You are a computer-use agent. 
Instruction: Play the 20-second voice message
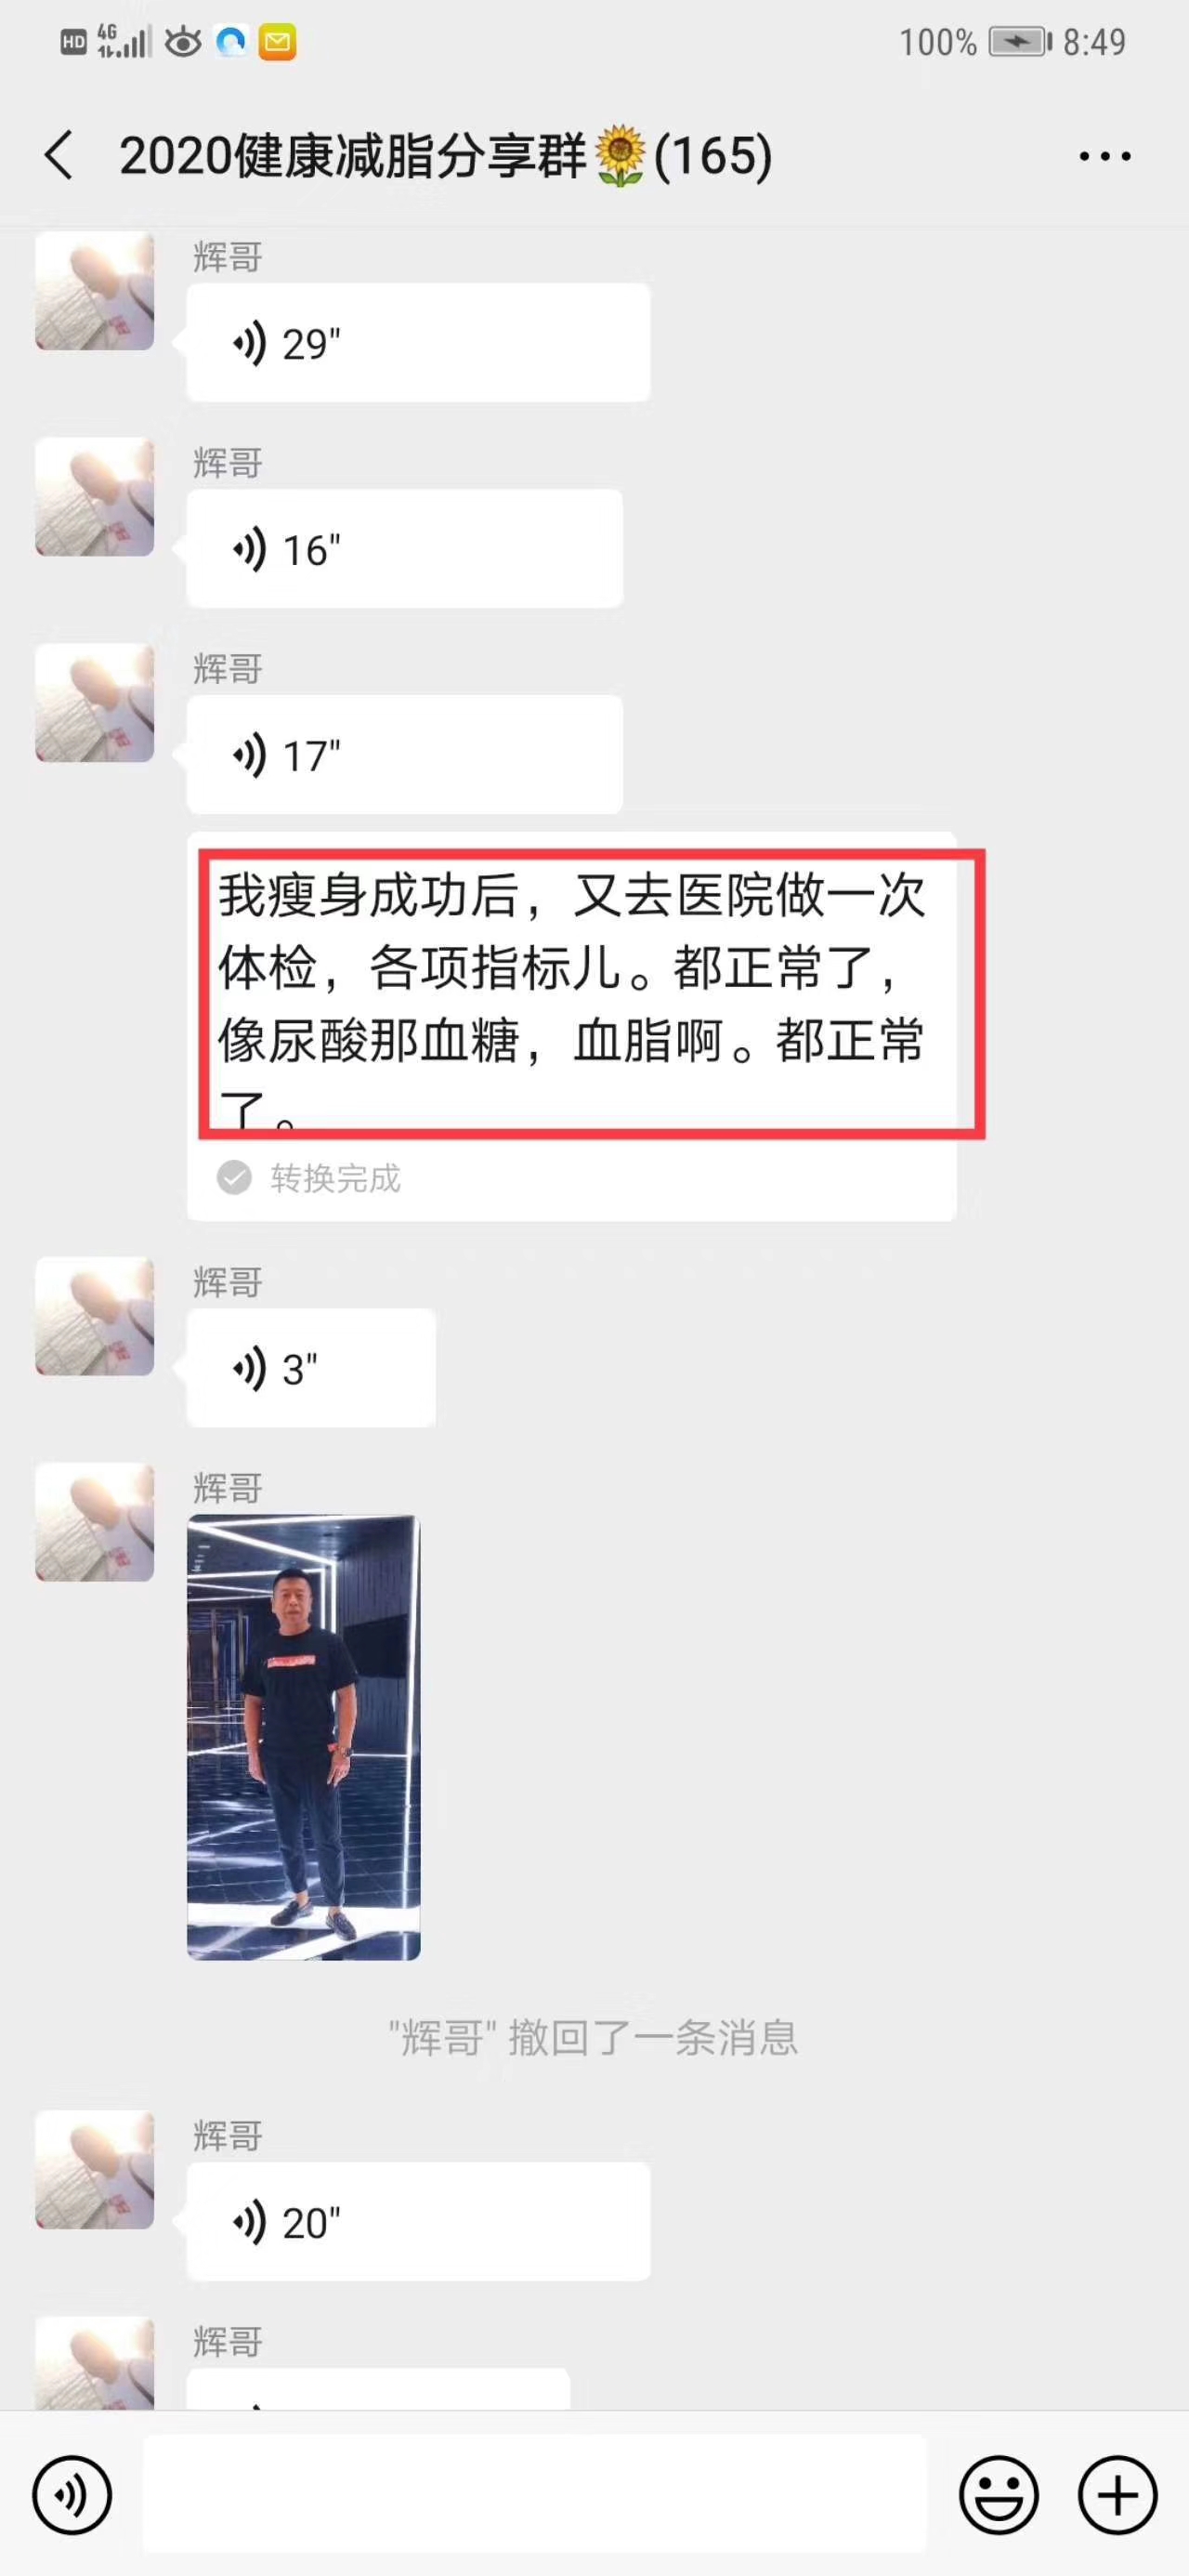(418, 2222)
